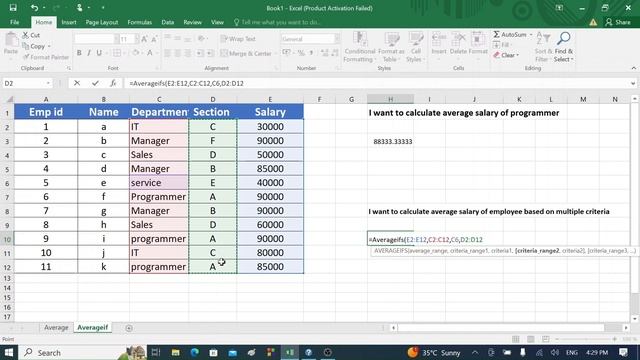
Task: Select row 10 header
Action: pos(7,239)
